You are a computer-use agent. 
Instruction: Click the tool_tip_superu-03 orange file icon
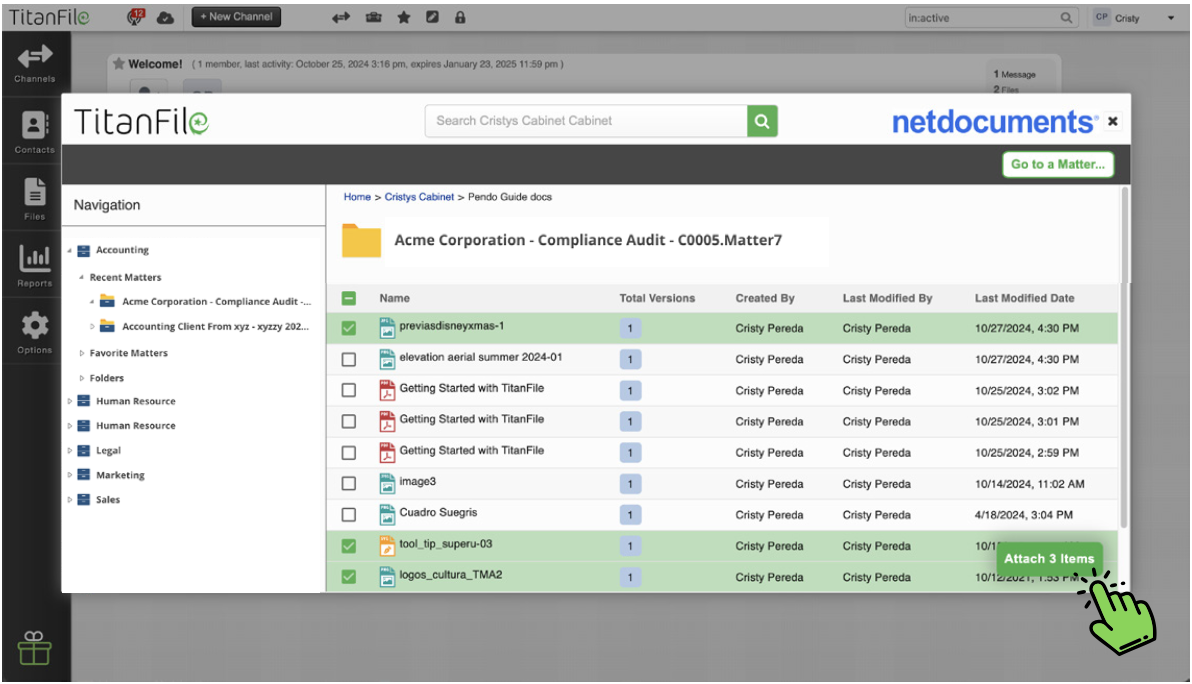[x=387, y=546]
